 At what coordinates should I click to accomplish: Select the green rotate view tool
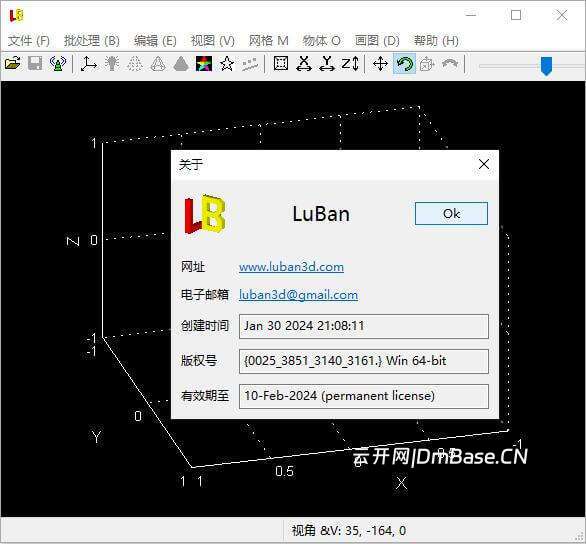404,64
